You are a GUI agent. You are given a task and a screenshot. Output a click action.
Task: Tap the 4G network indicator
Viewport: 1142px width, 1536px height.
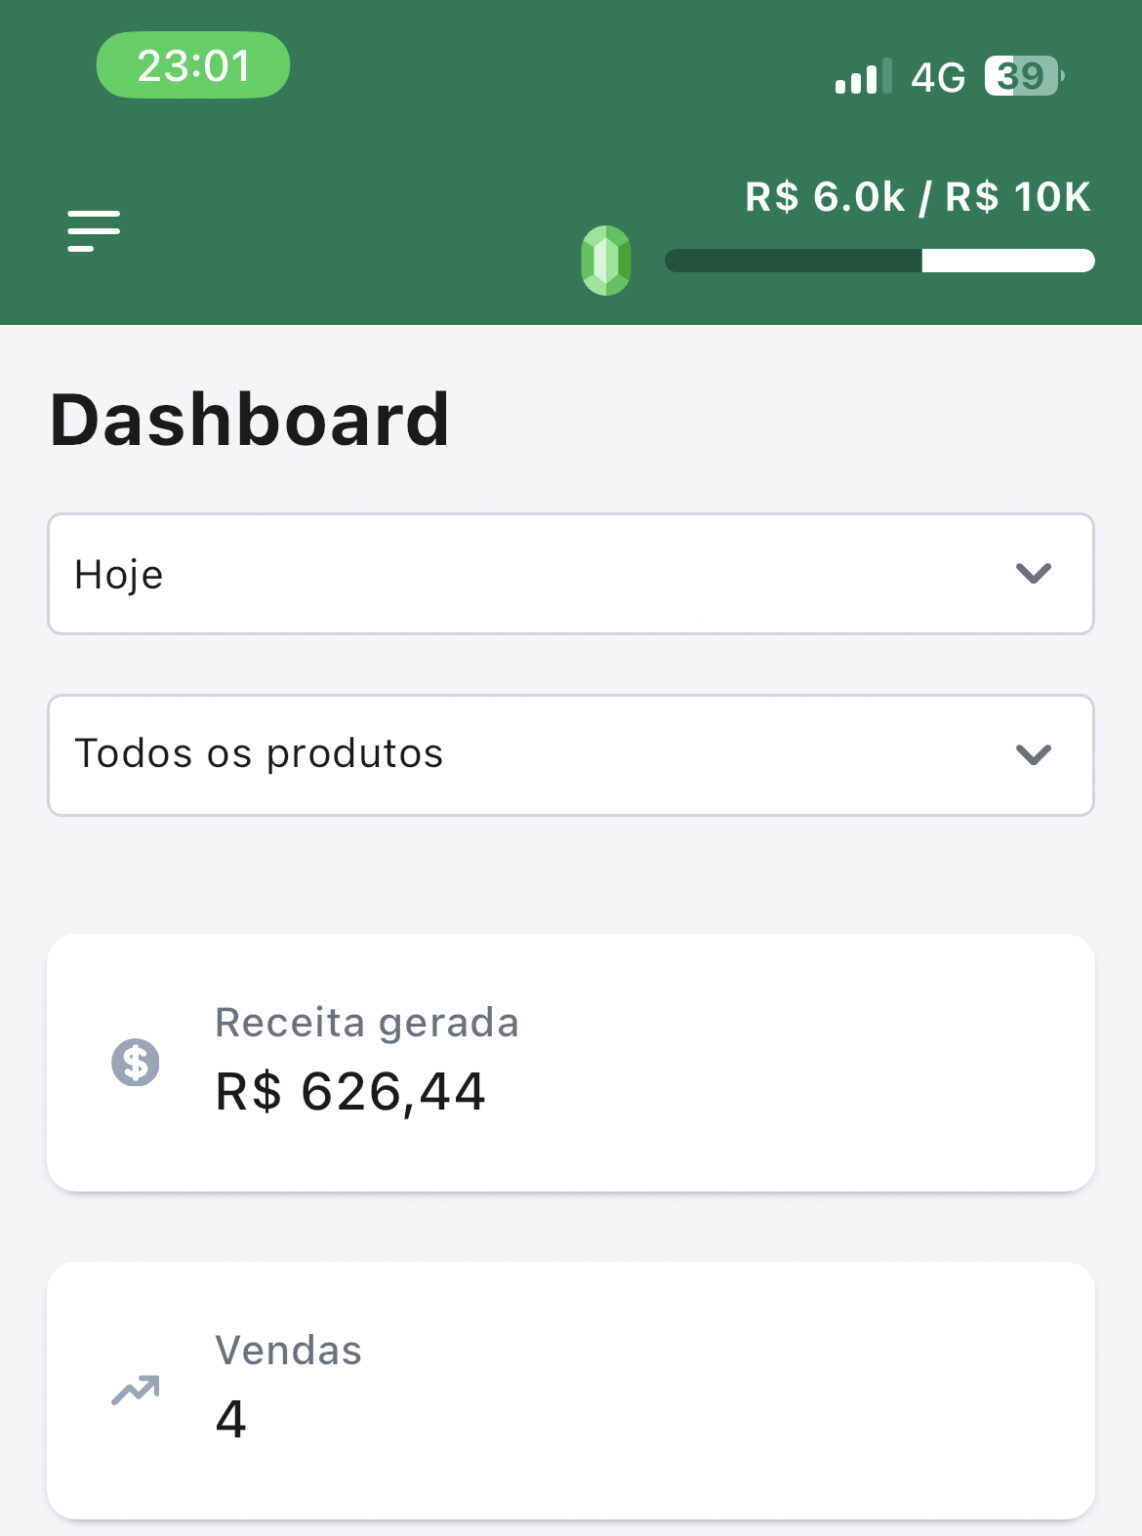coord(938,77)
